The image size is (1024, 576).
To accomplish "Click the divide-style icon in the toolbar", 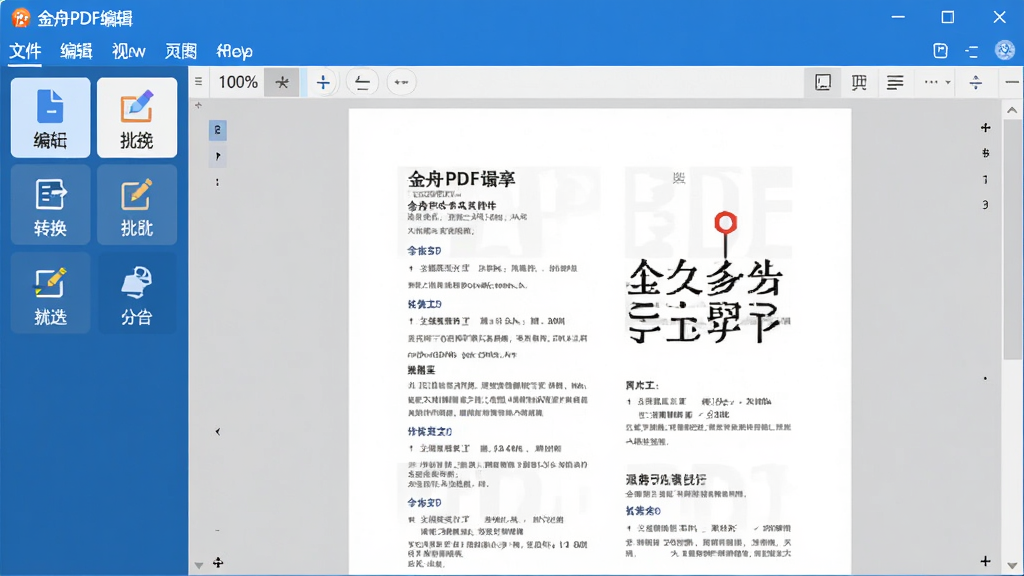I will click(976, 82).
